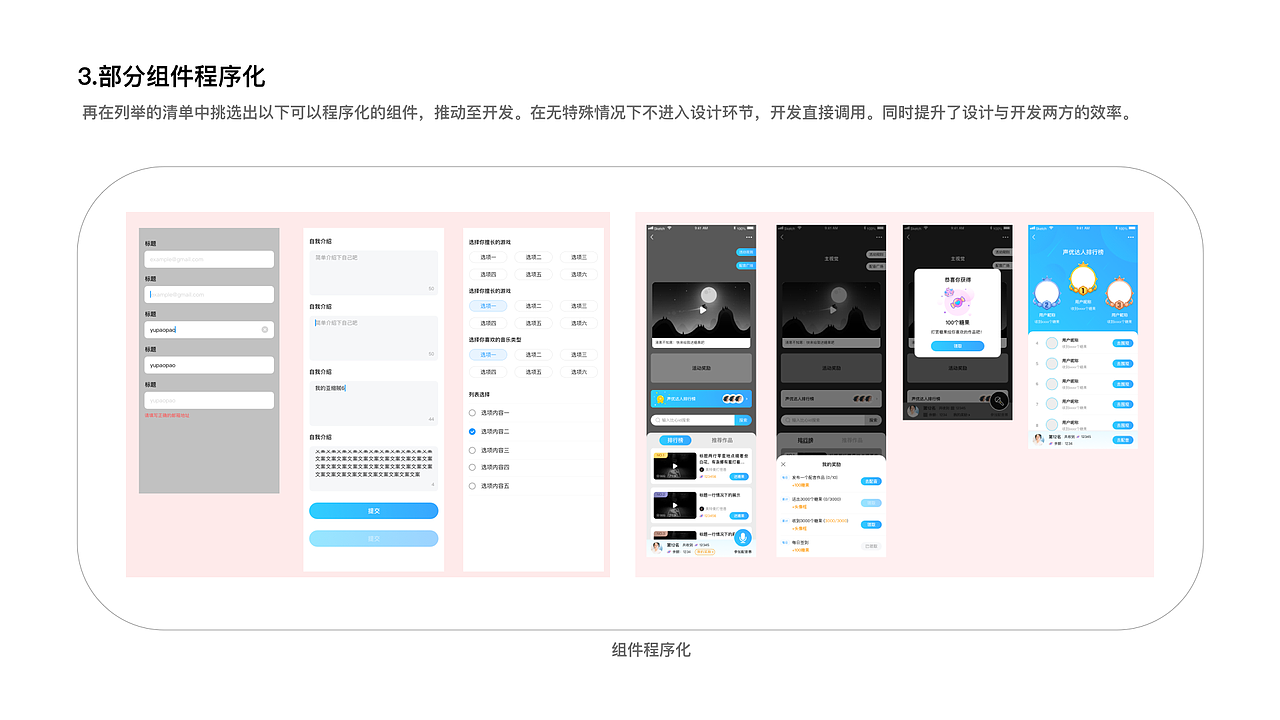Image resolution: width=1280 pixels, height=720 pixels.
Task: Select the blue microphone recording icon
Action: click(744, 538)
